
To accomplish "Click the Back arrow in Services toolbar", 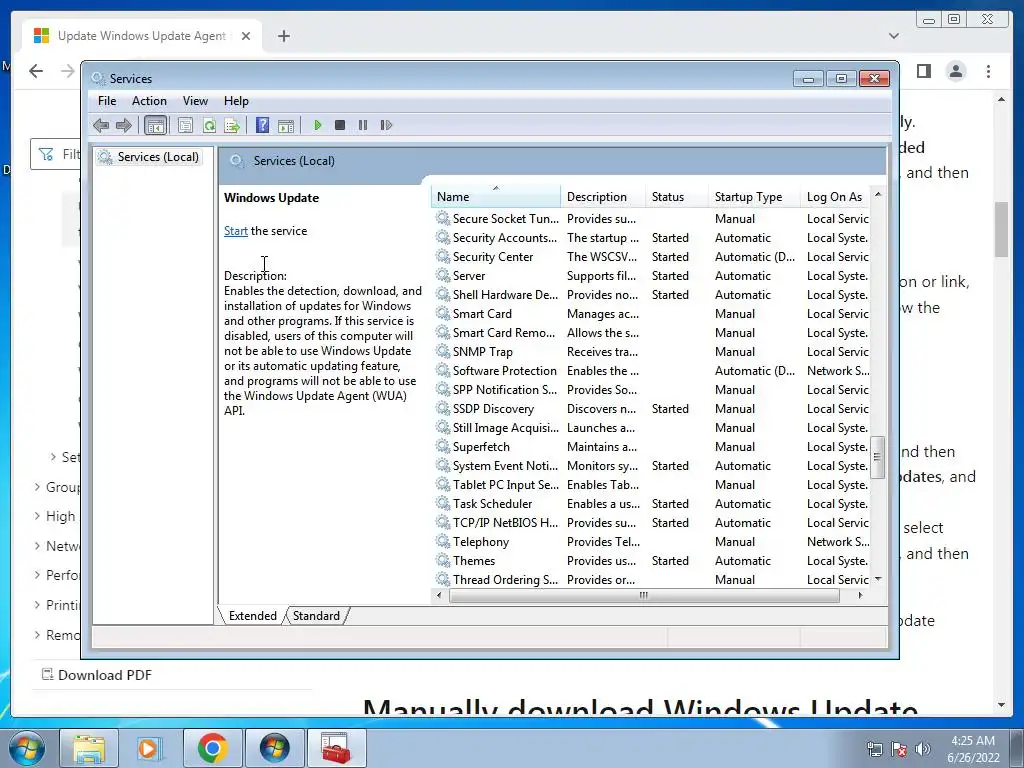I will pyautogui.click(x=101, y=125).
